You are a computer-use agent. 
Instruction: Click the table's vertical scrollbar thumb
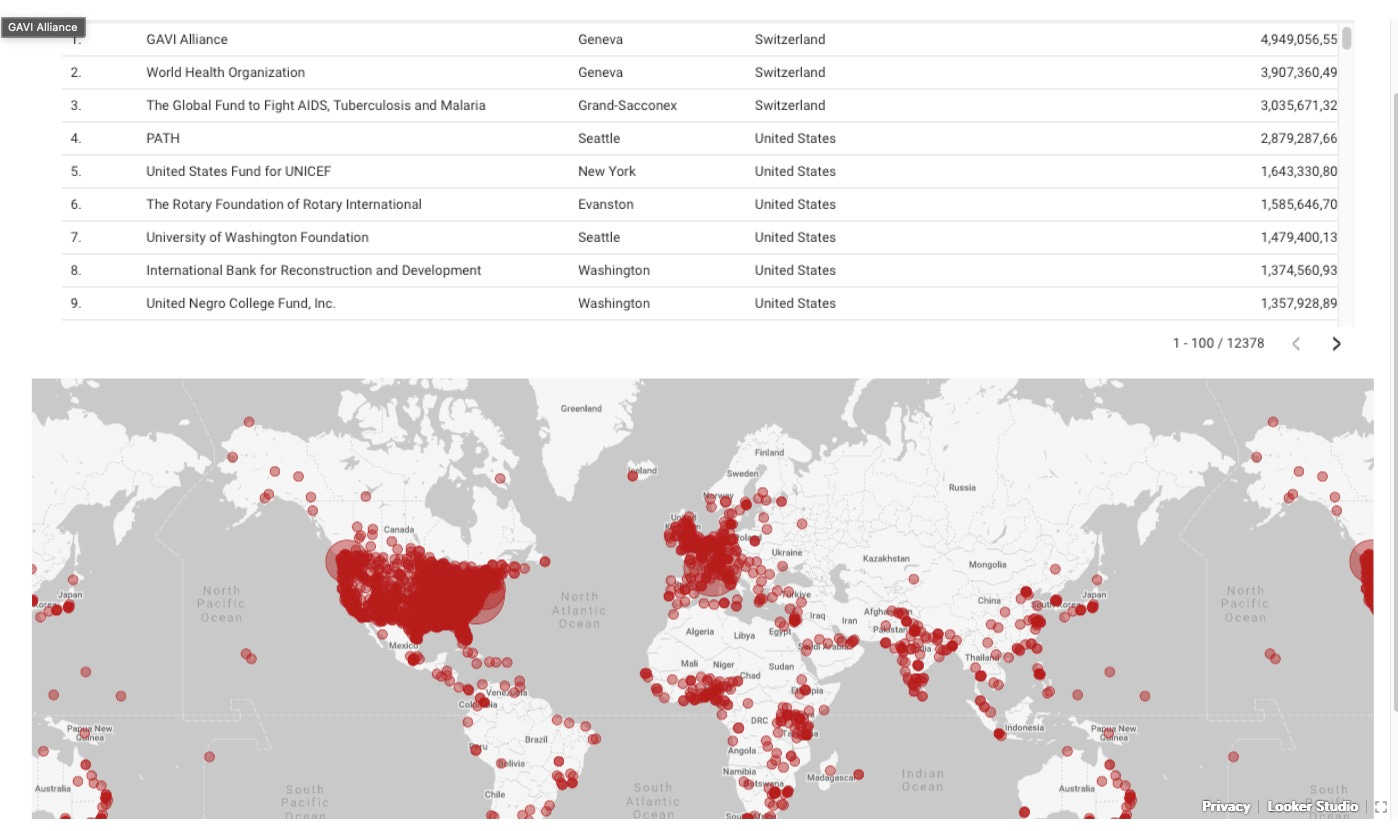tap(1347, 38)
